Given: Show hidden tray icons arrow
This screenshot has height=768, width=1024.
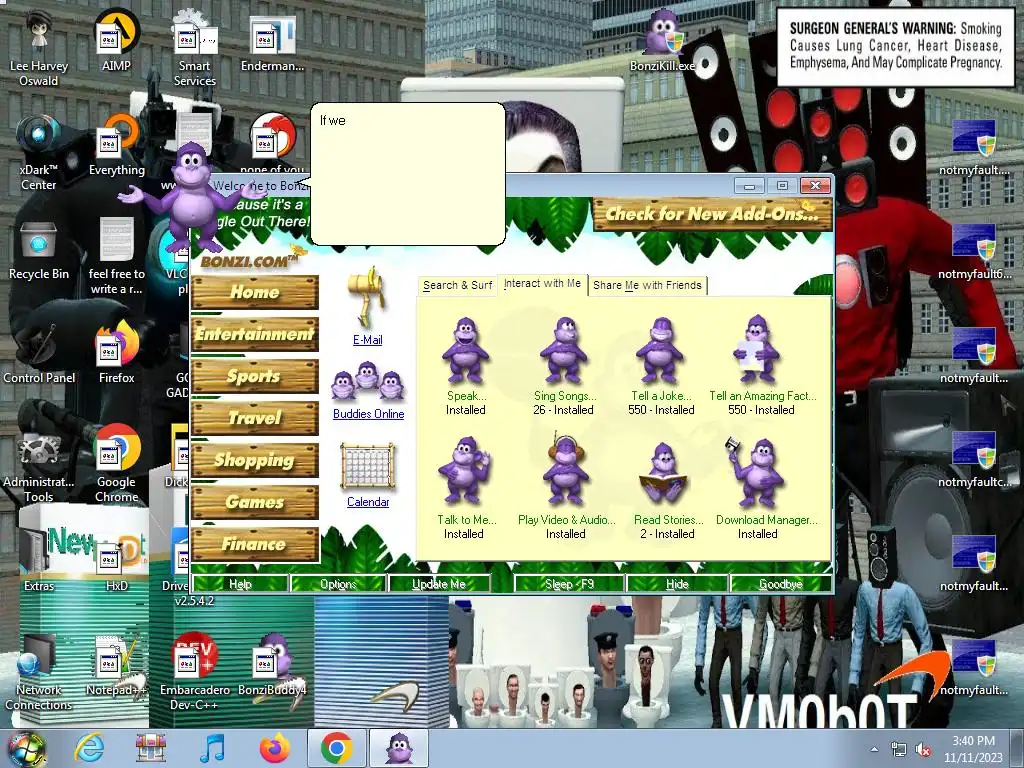Looking at the screenshot, I should (874, 749).
